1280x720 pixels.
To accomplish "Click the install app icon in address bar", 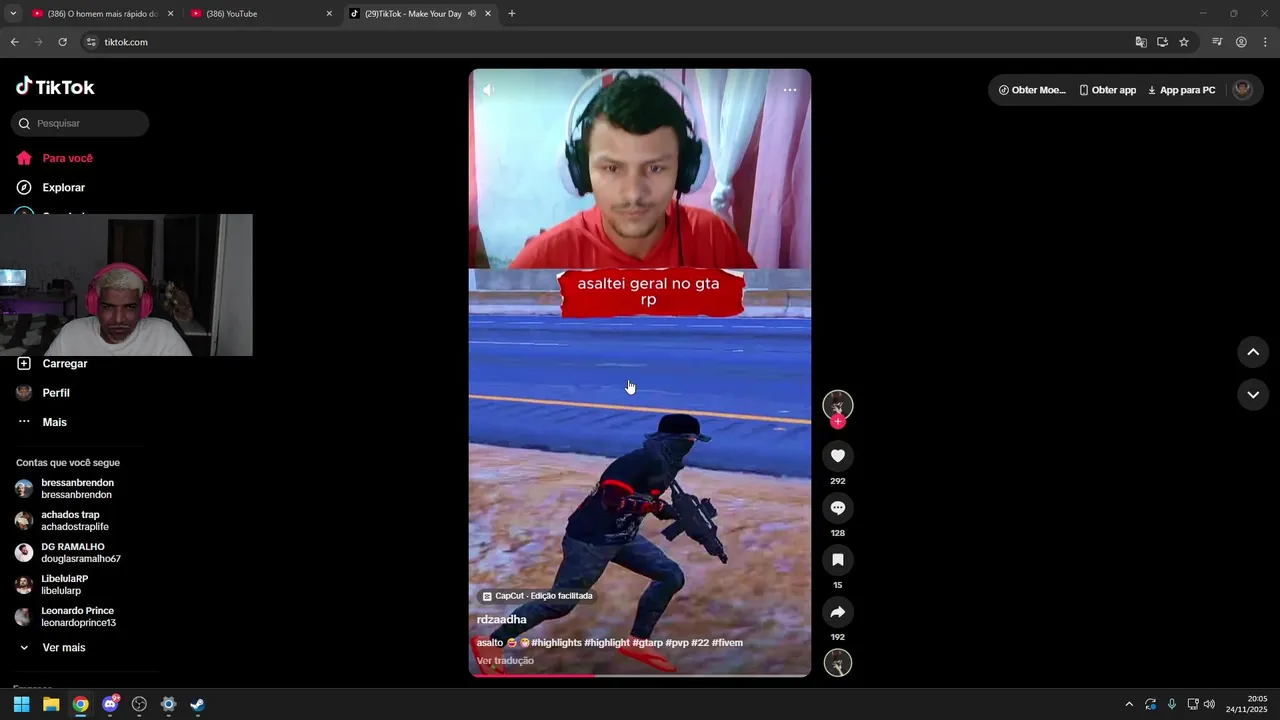I will 1162,42.
